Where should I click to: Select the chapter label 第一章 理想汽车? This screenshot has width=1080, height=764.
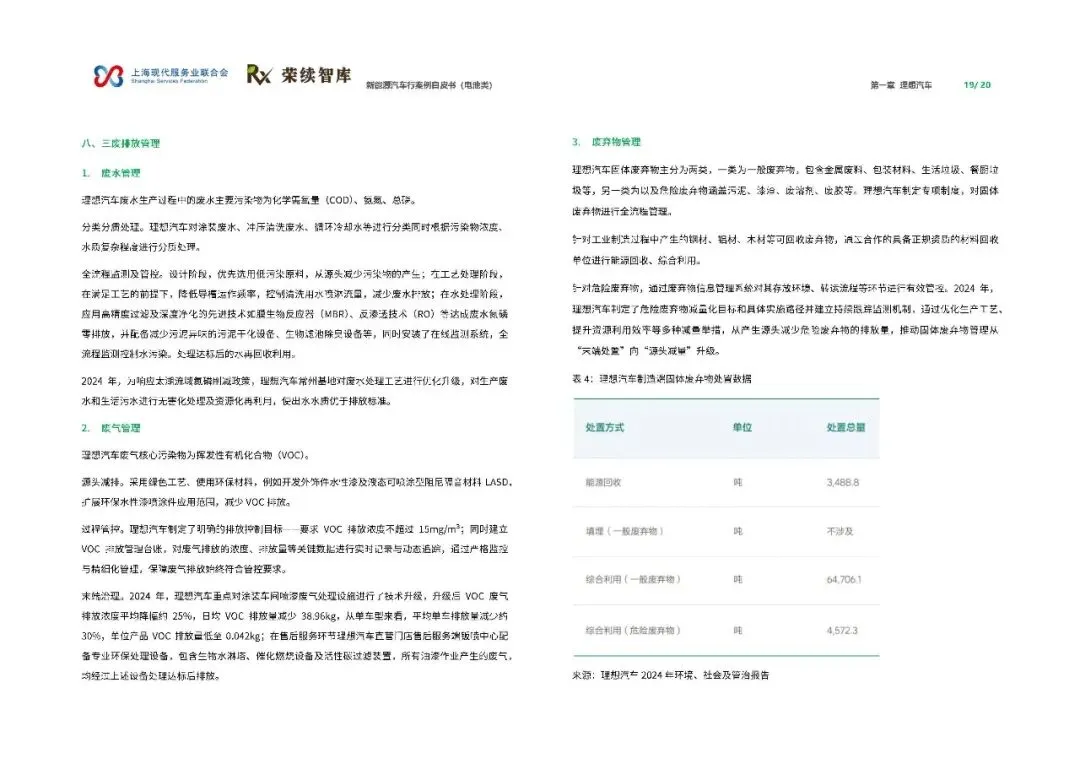coord(901,85)
